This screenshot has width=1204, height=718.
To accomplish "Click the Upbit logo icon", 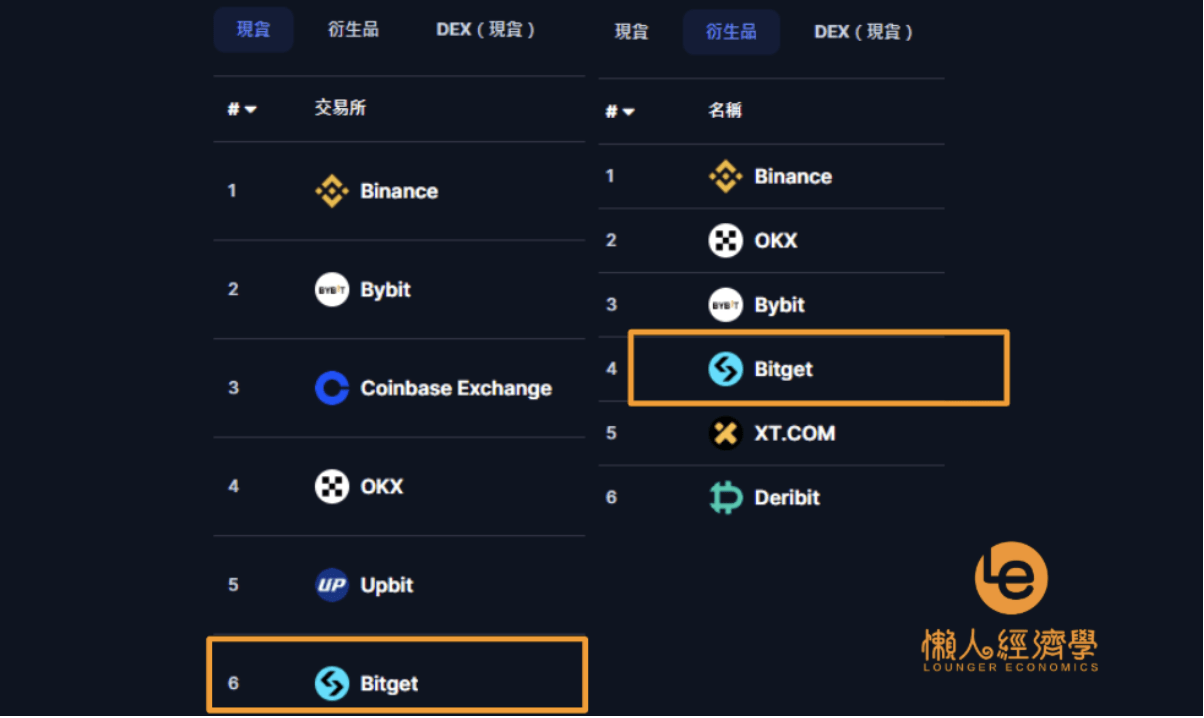I will [x=332, y=585].
